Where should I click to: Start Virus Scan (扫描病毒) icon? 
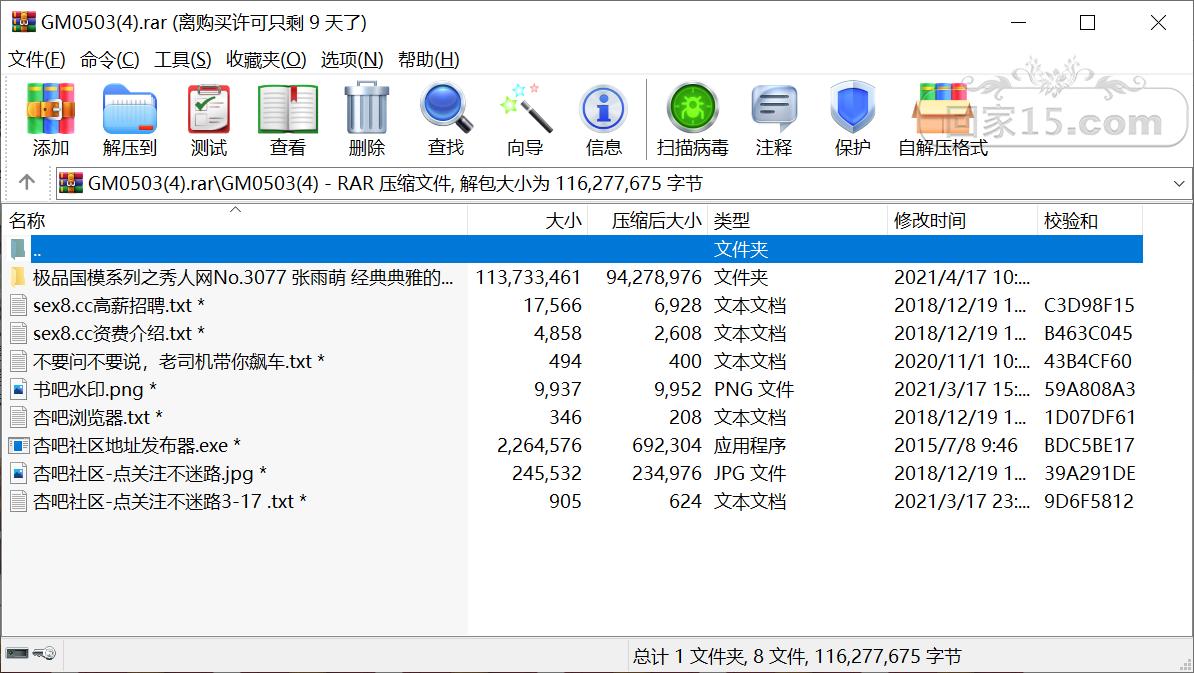(692, 108)
